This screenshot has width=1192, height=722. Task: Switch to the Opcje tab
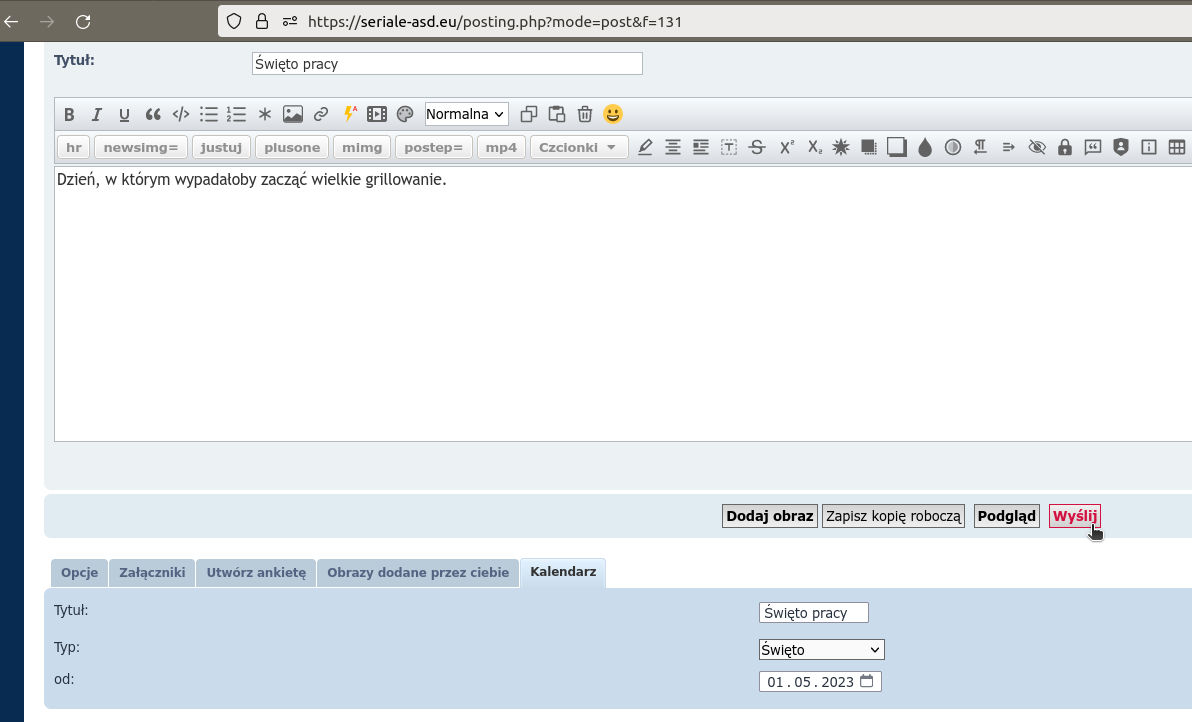point(80,573)
